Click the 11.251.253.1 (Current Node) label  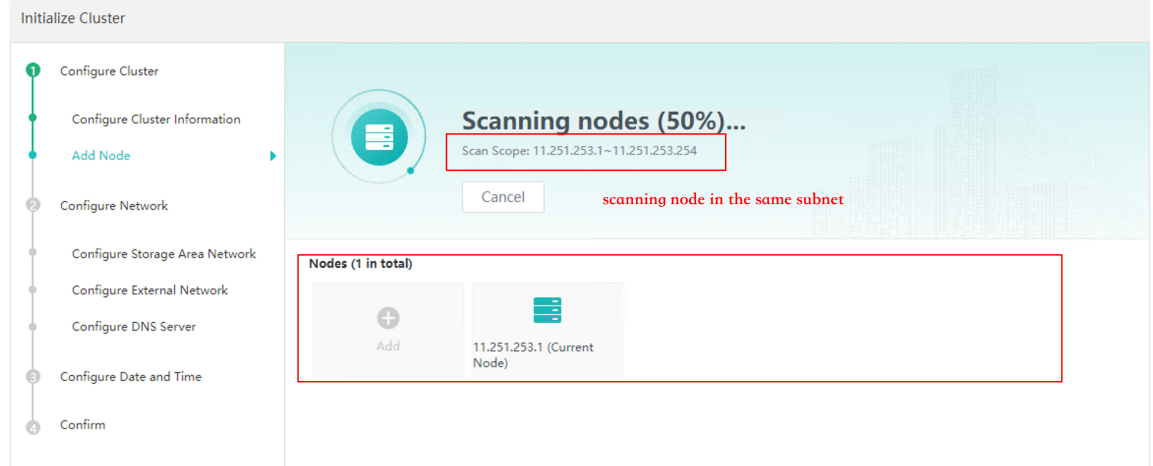click(534, 355)
